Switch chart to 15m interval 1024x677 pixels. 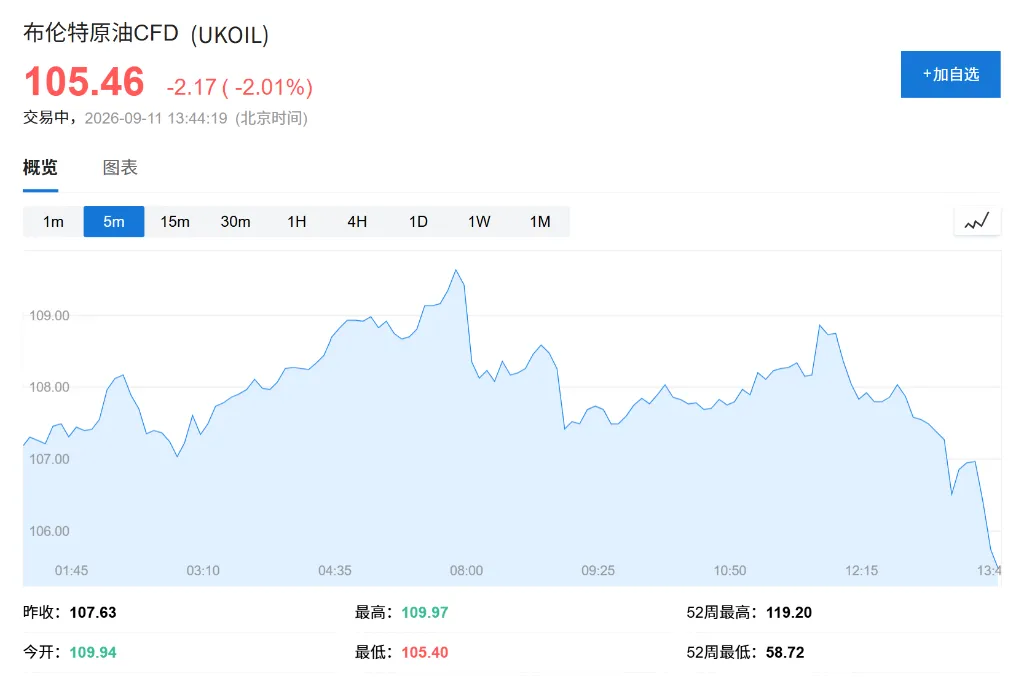[x=174, y=221]
